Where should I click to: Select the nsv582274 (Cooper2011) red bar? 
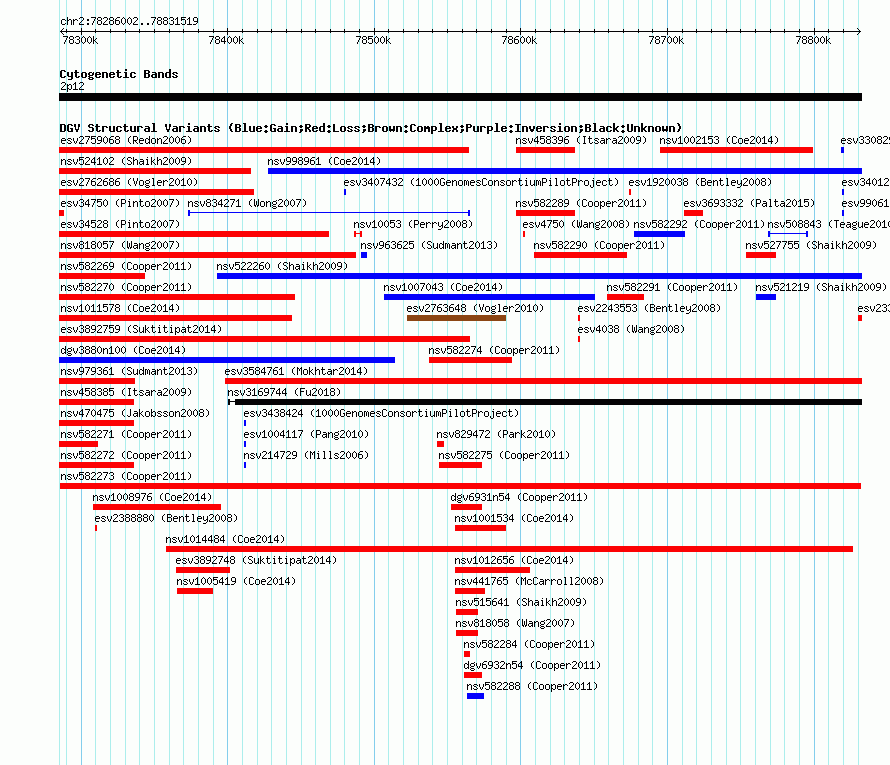(x=471, y=360)
